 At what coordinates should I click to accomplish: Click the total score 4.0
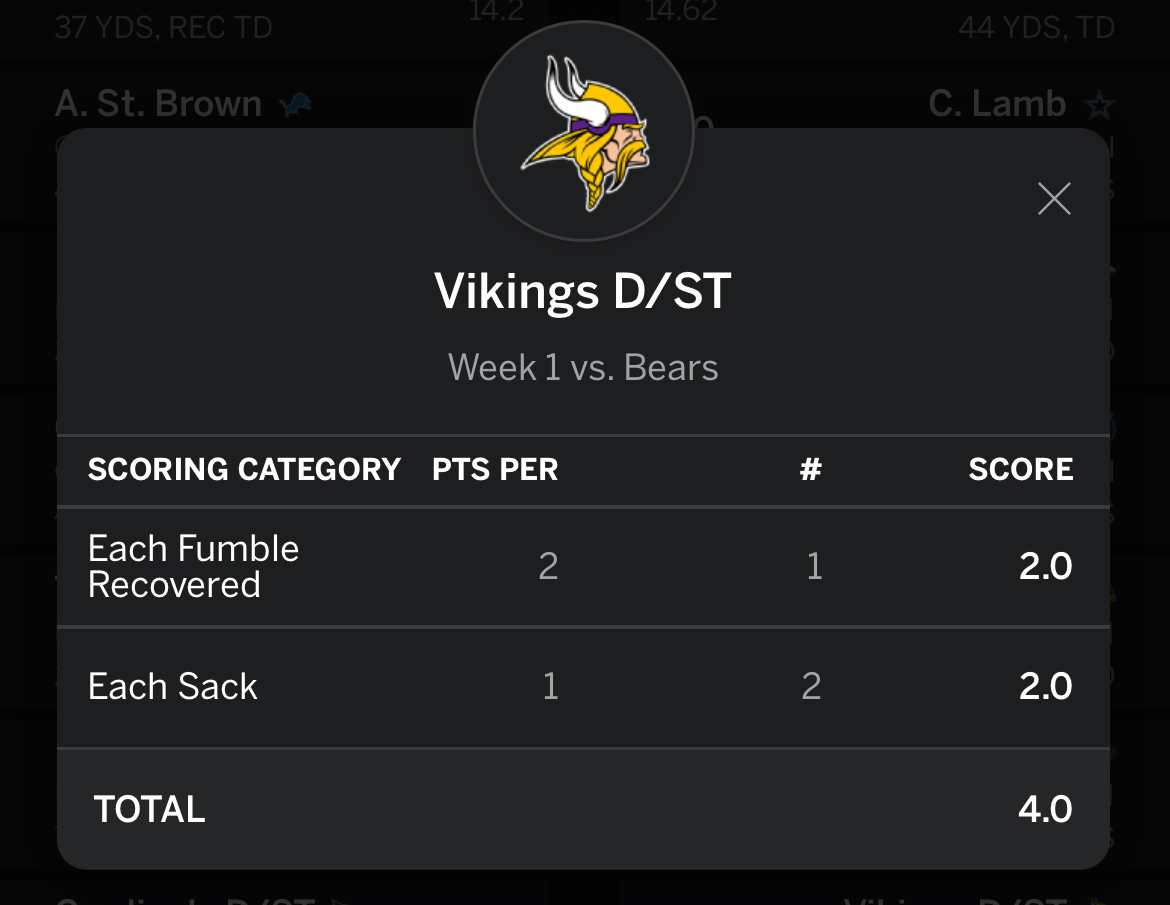(x=1045, y=809)
